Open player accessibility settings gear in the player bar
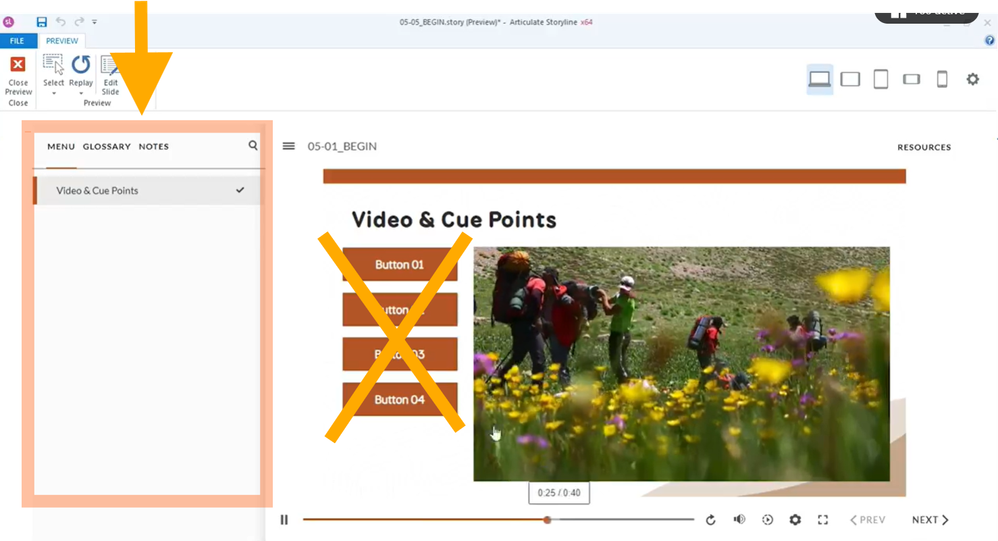 (795, 520)
